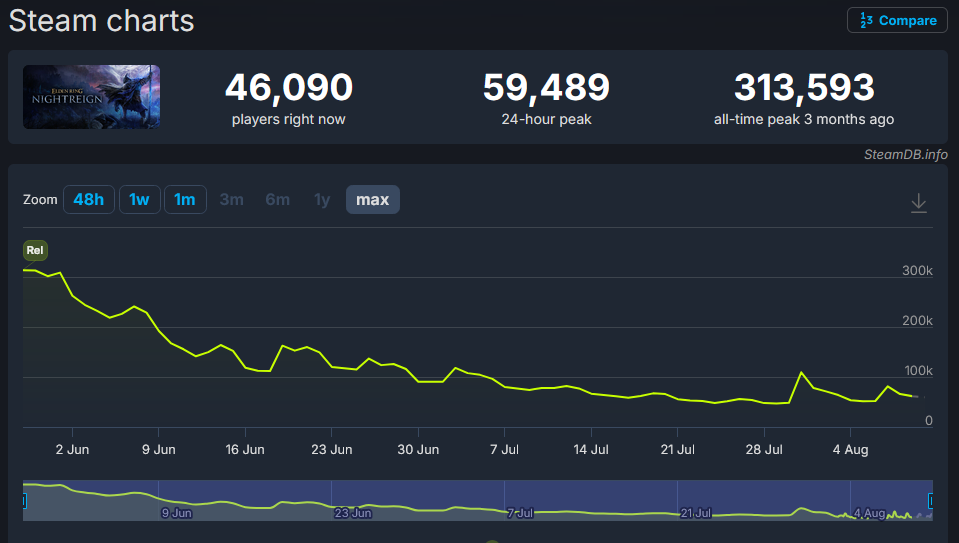Select the 6m zoom option

tap(278, 199)
